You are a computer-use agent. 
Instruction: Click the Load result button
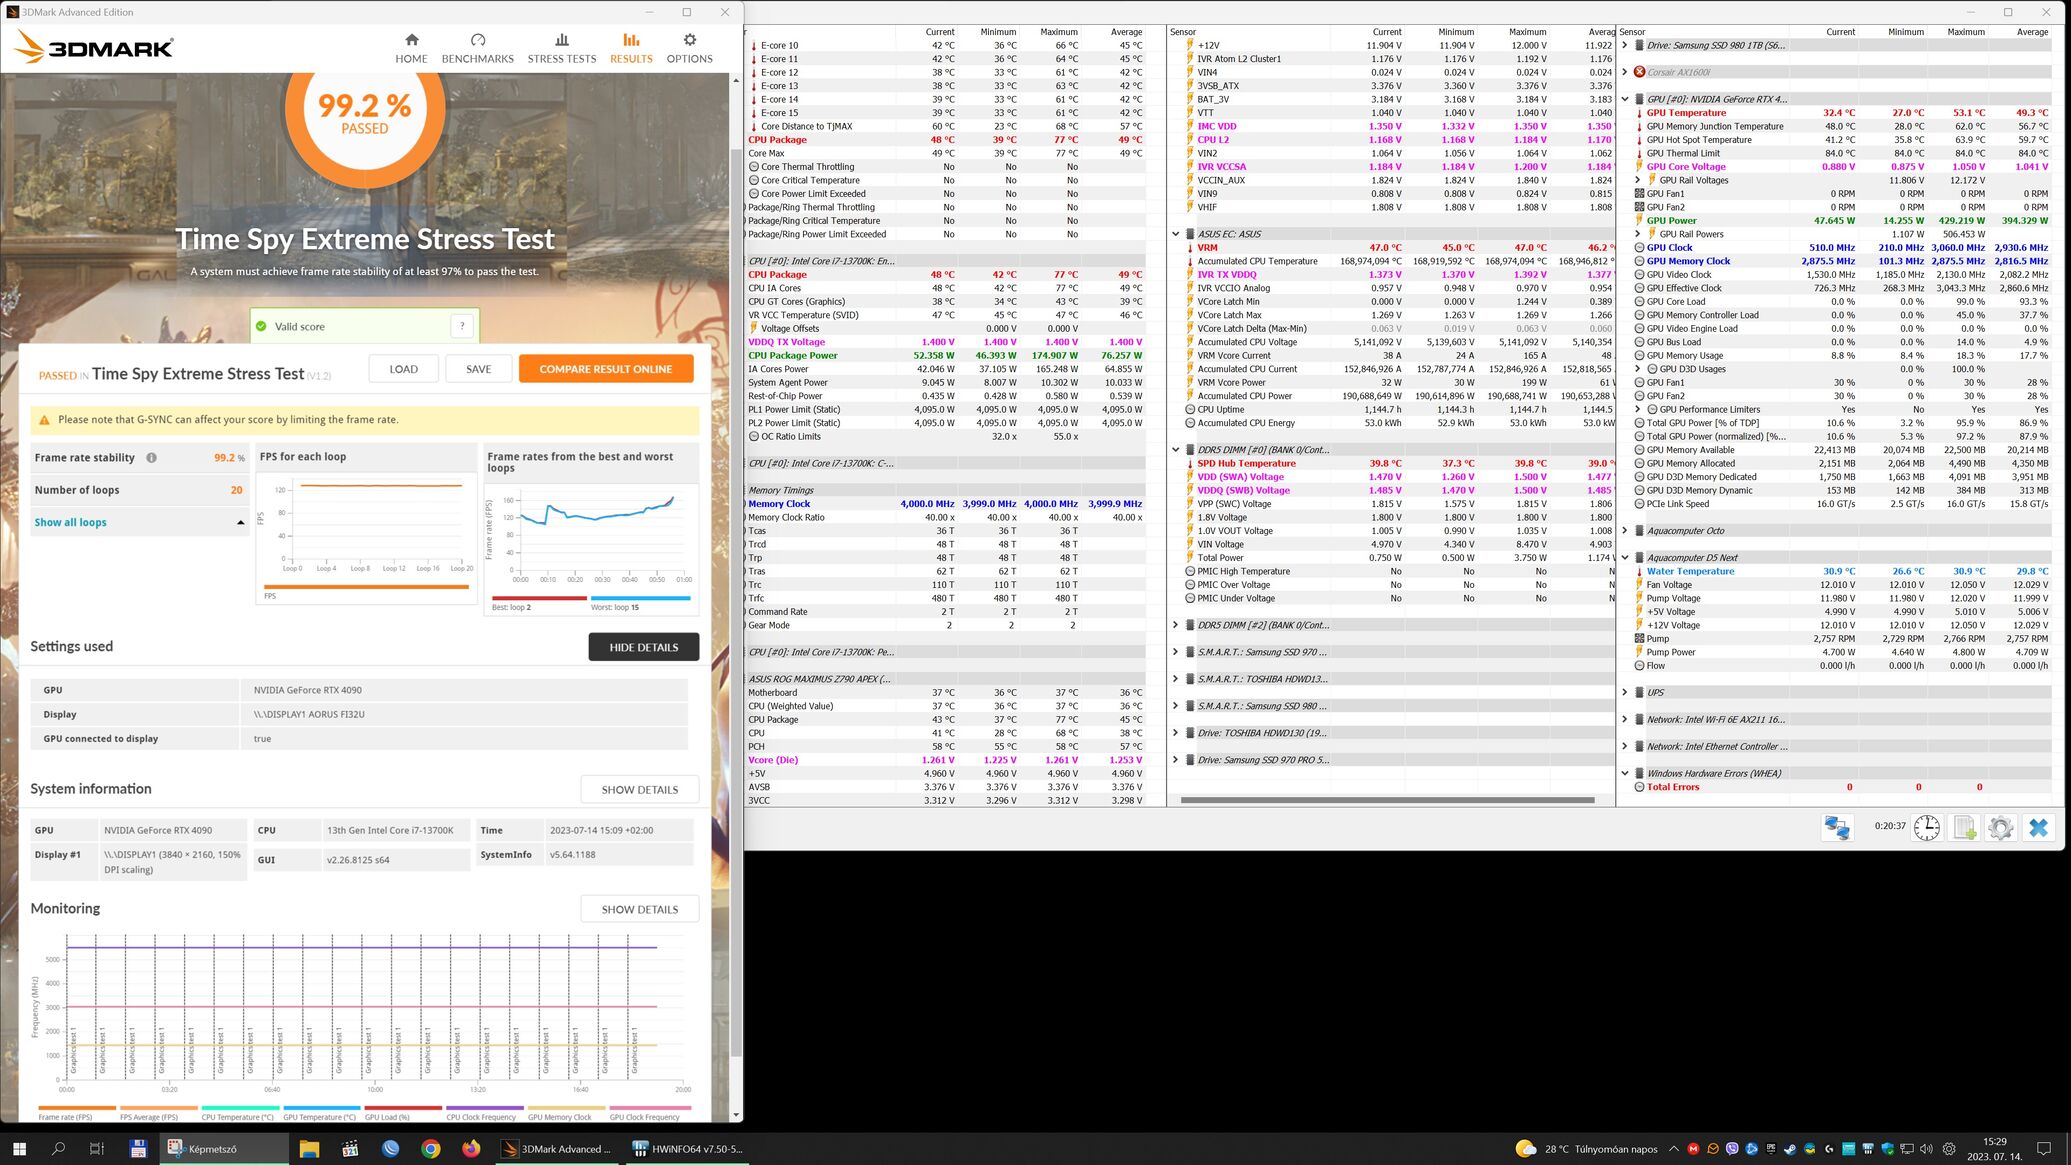point(403,369)
